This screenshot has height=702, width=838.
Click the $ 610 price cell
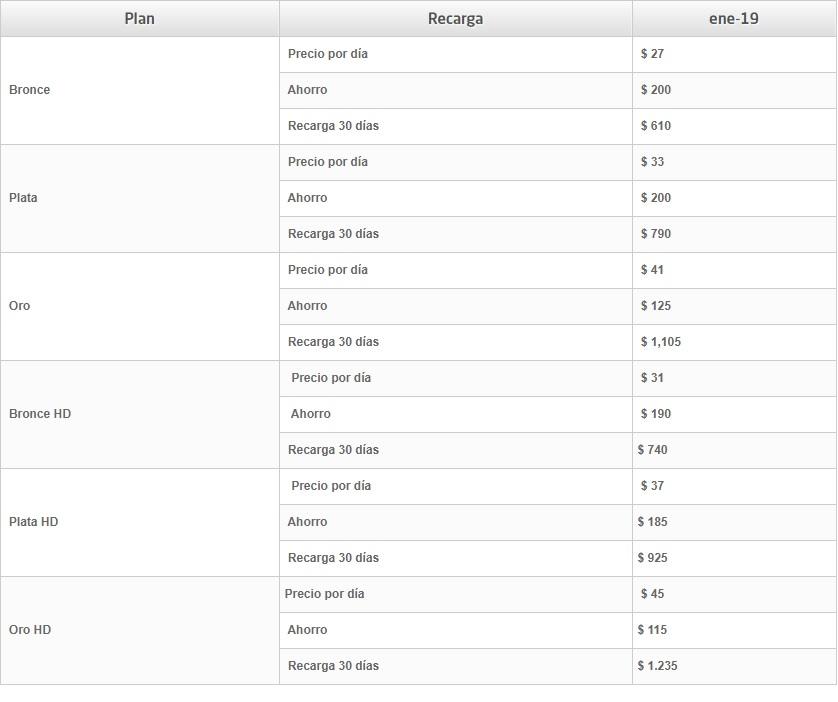point(734,126)
